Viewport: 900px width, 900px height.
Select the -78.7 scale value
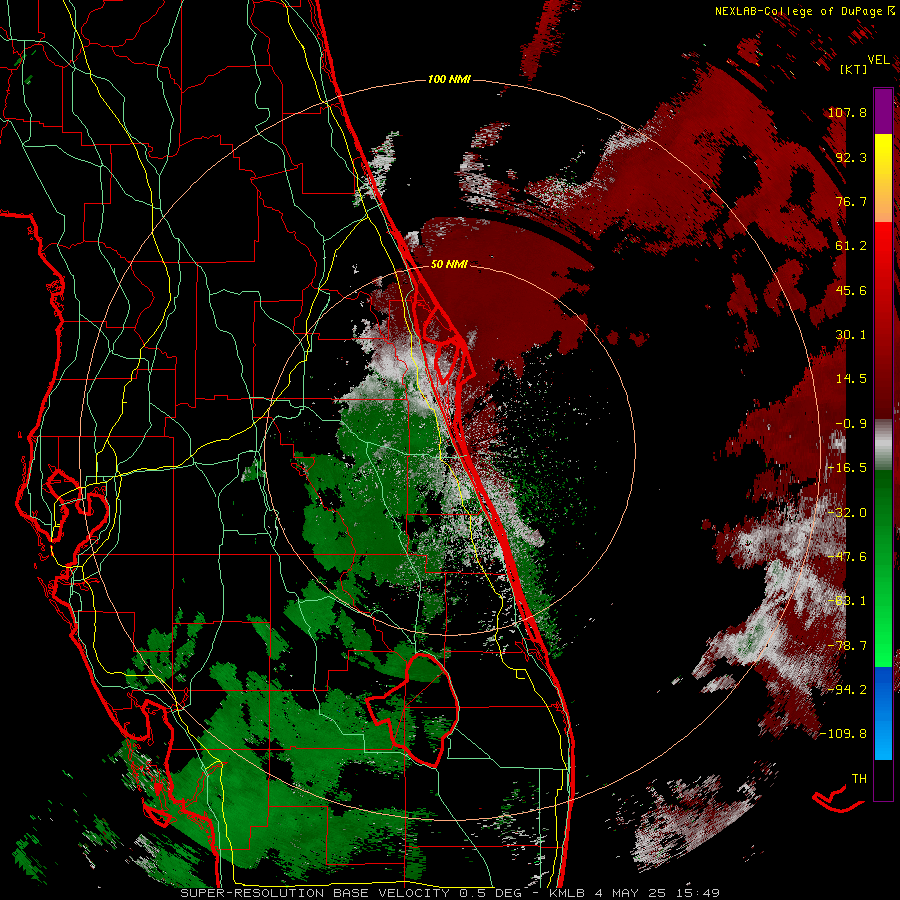[x=847, y=646]
